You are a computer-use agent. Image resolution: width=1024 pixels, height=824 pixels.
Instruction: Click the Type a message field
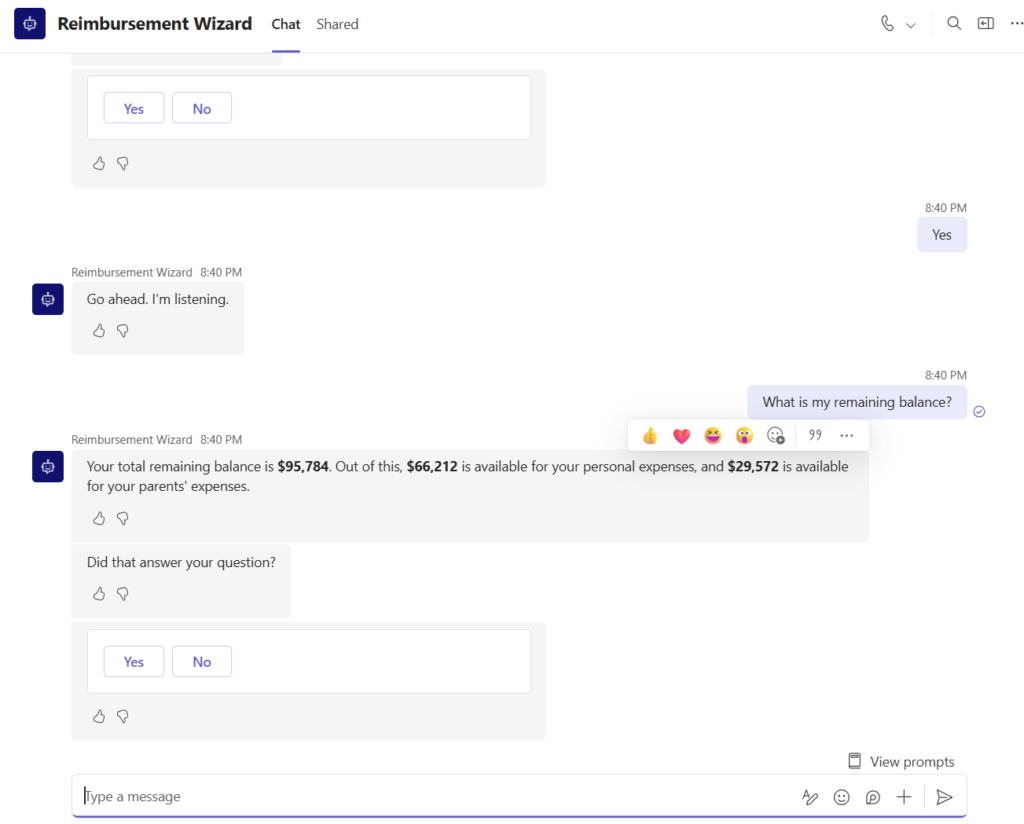pos(430,797)
